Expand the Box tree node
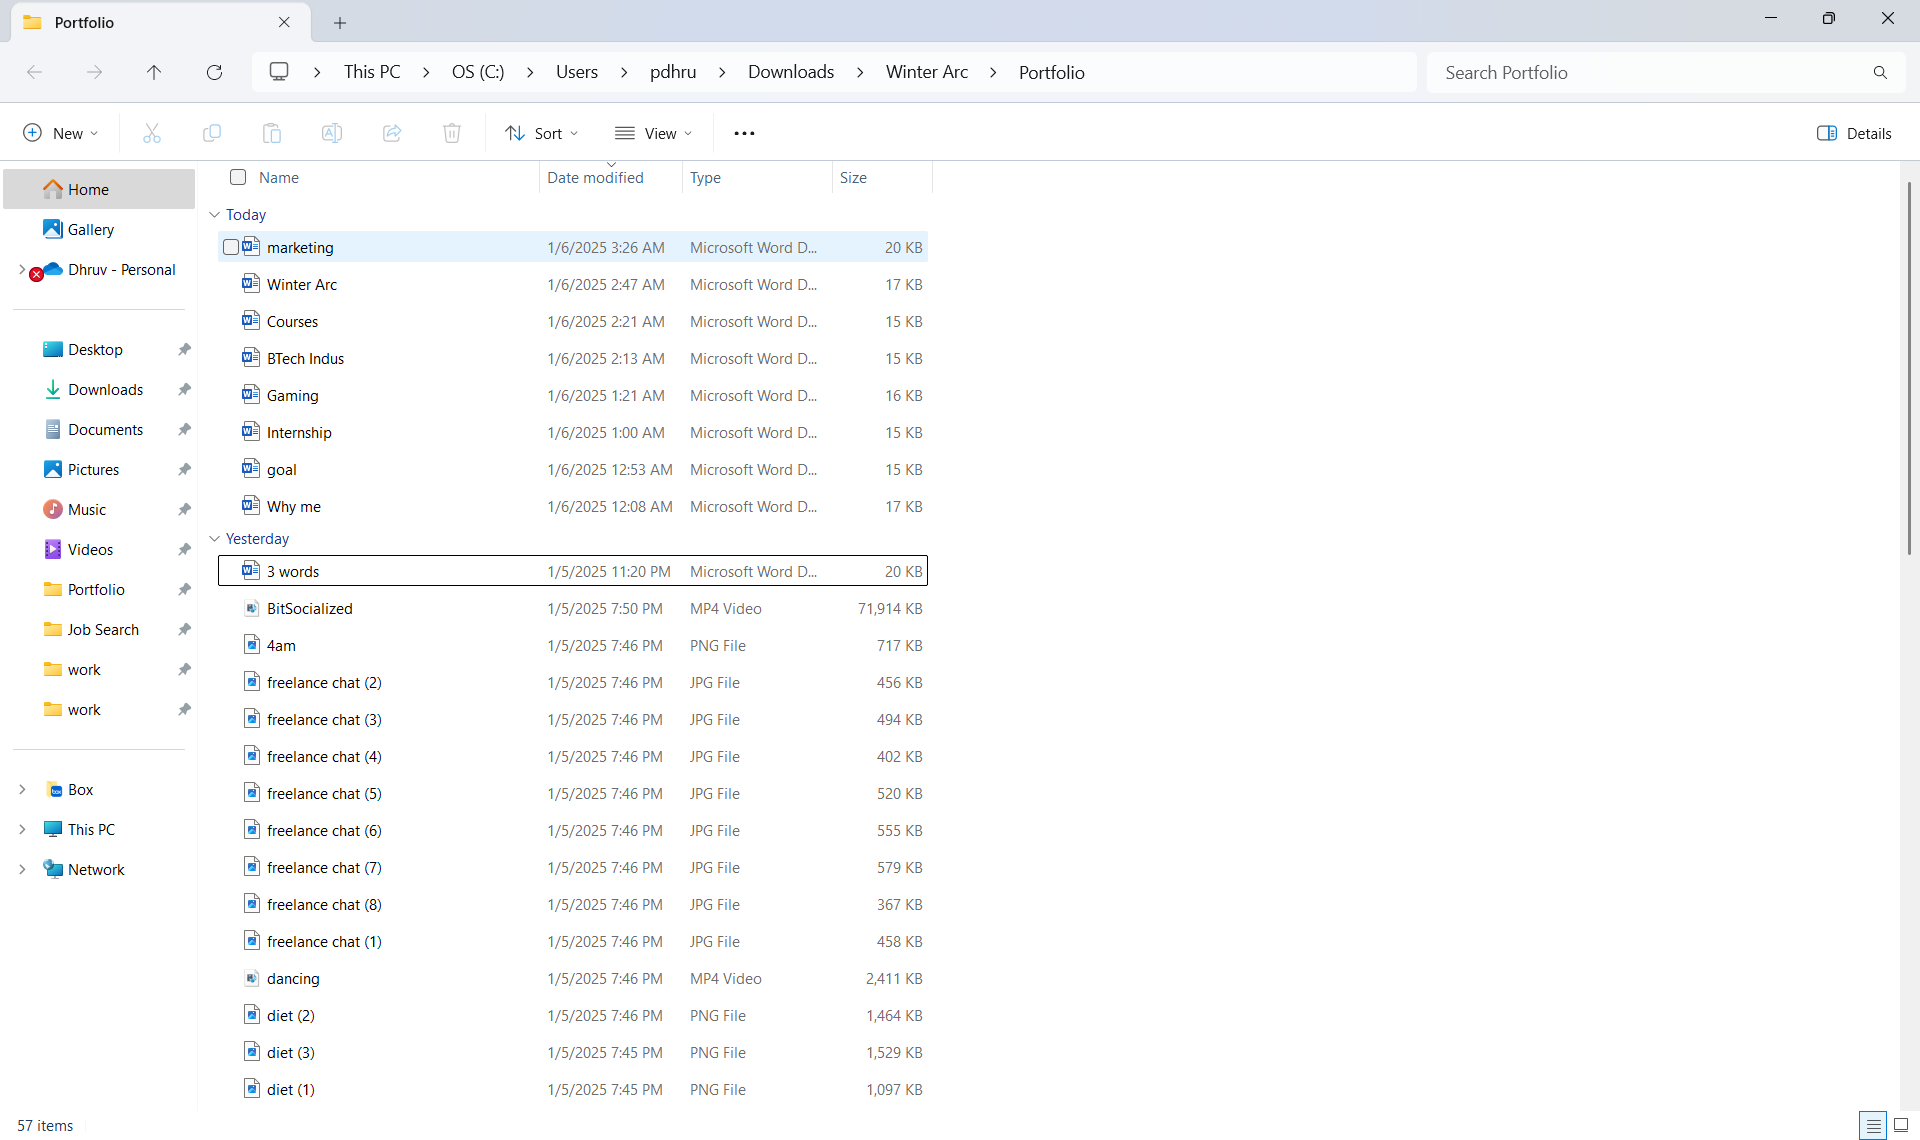 (x=22, y=789)
